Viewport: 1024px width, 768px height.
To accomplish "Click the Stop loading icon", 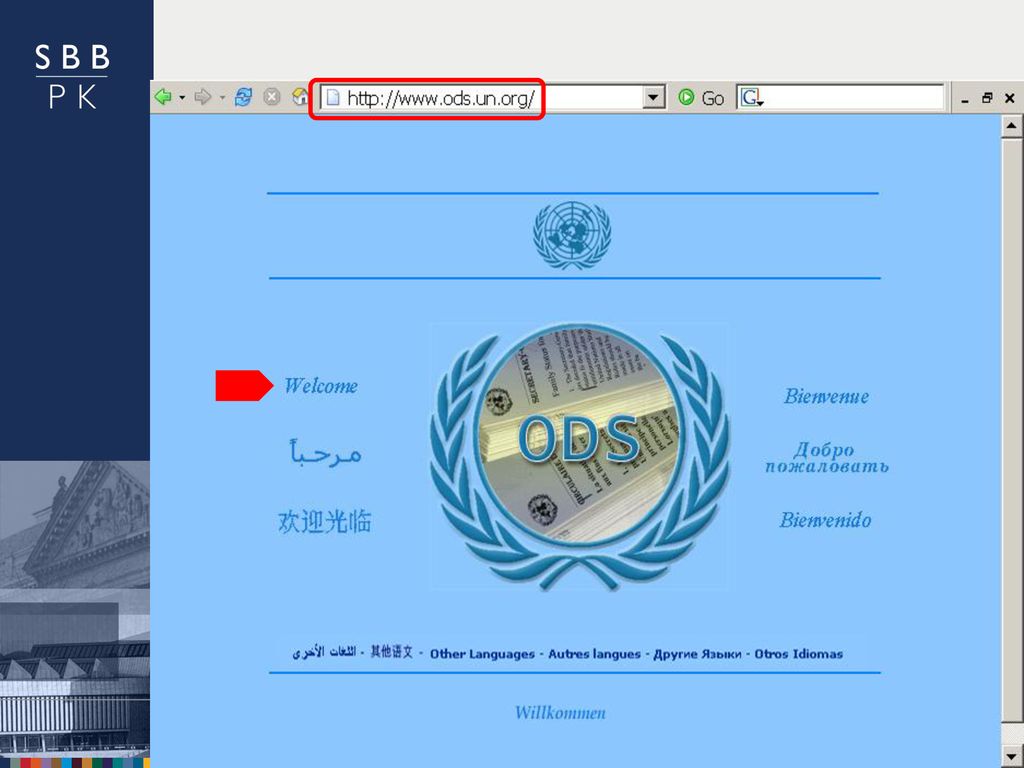I will point(272,97).
